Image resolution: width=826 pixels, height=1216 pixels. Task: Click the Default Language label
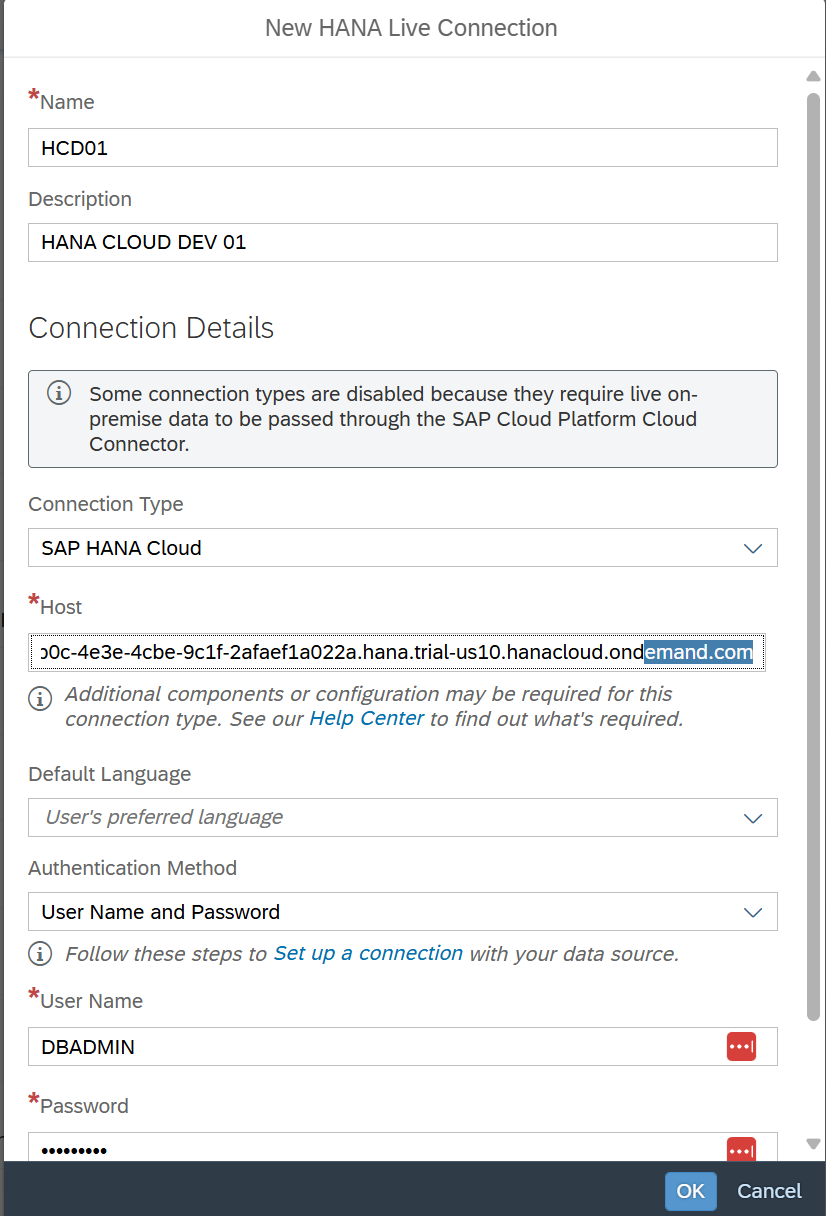[110, 774]
